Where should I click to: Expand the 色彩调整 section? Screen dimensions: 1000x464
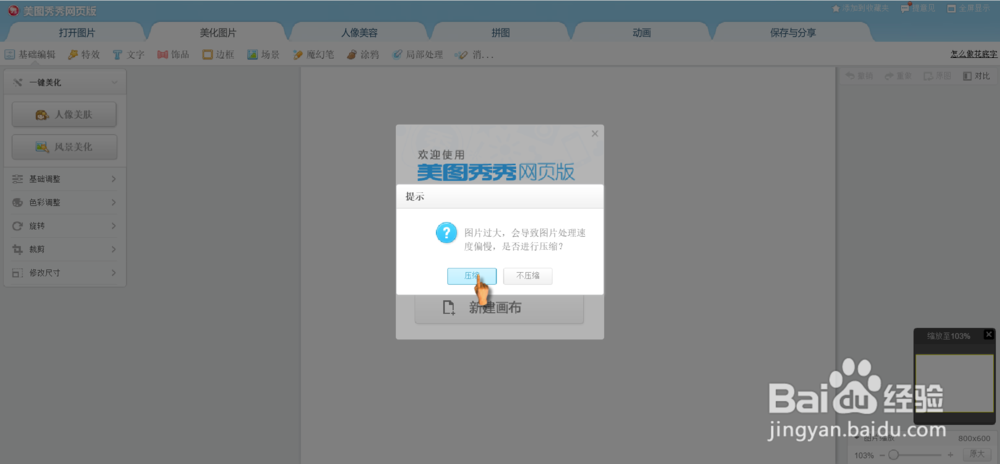(x=64, y=203)
